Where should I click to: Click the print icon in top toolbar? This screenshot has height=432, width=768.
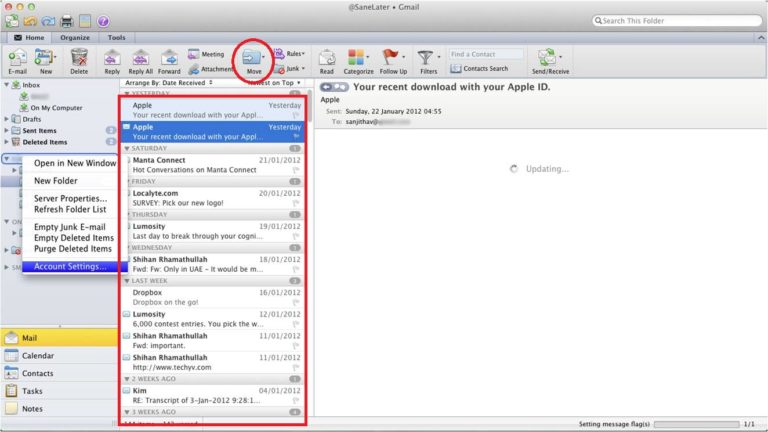point(67,22)
